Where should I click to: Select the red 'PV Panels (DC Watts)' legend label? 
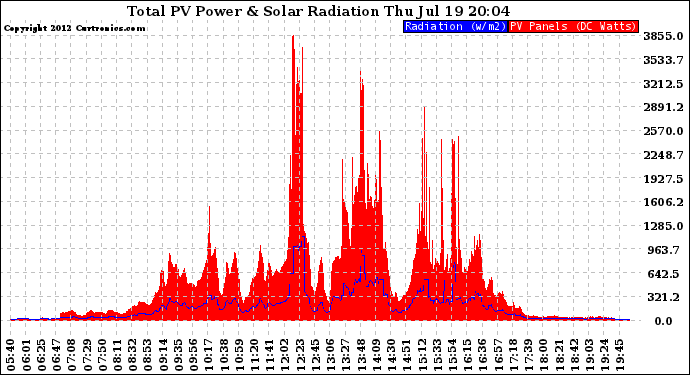click(573, 26)
